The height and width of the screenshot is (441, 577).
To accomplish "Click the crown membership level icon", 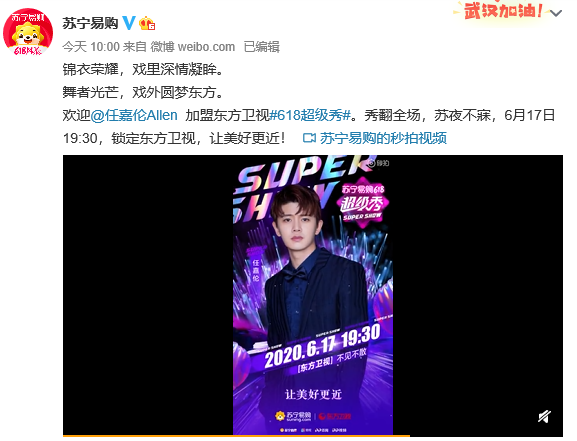I will 147,24.
